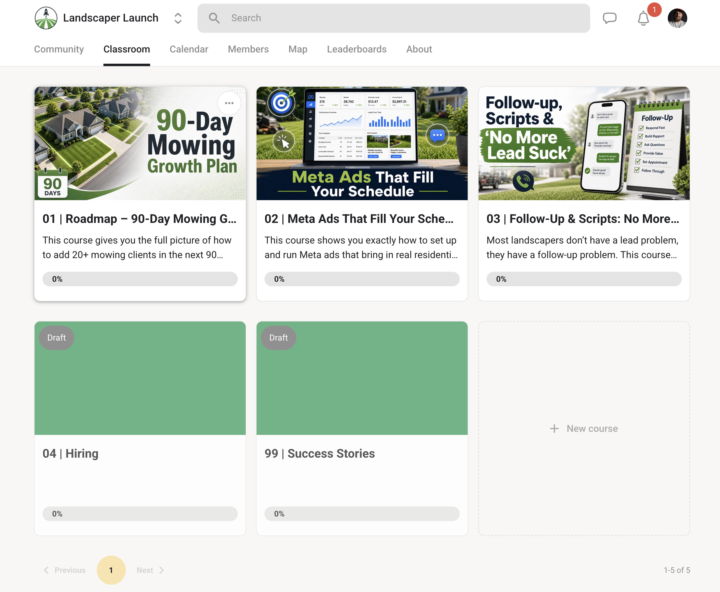Screen dimensions: 720x592
Task: Switch to the Map tab
Action: point(298,49)
